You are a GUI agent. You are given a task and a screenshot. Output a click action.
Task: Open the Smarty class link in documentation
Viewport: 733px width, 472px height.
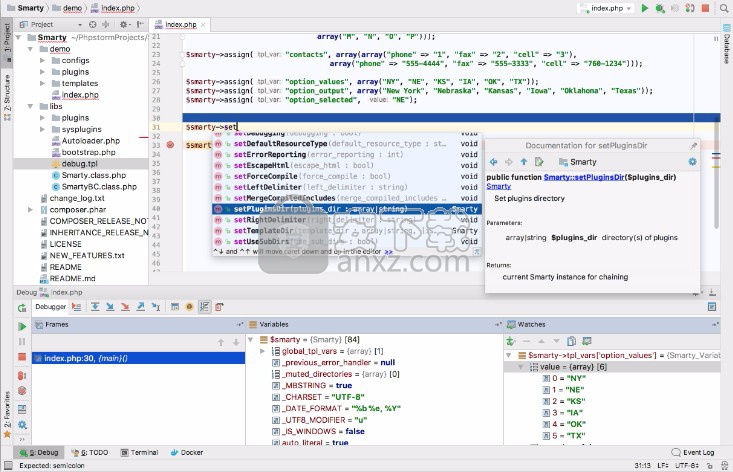coord(498,186)
